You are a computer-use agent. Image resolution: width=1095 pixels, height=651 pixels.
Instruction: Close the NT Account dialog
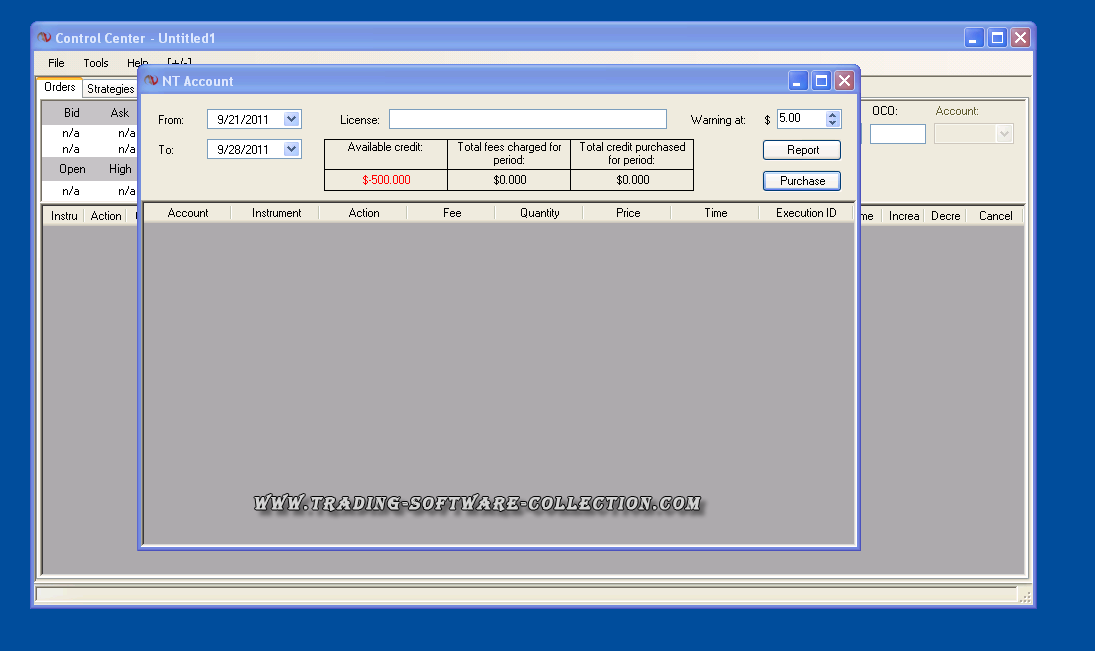[x=844, y=81]
